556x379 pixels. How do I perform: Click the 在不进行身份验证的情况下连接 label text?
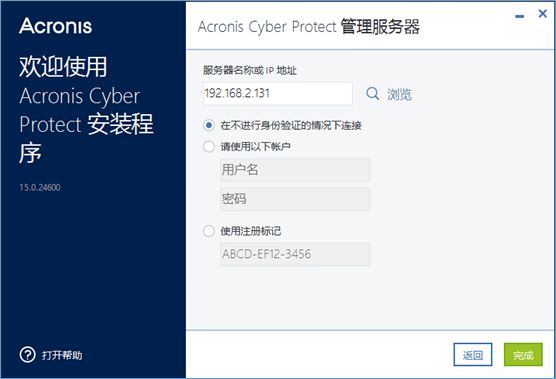click(x=291, y=126)
